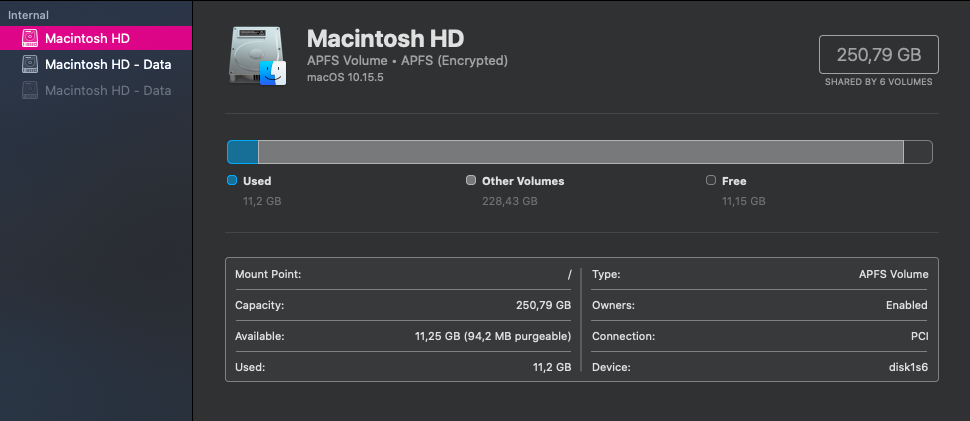Collapse the Internal sidebar section header
970x421 pixels.
[x=29, y=15]
